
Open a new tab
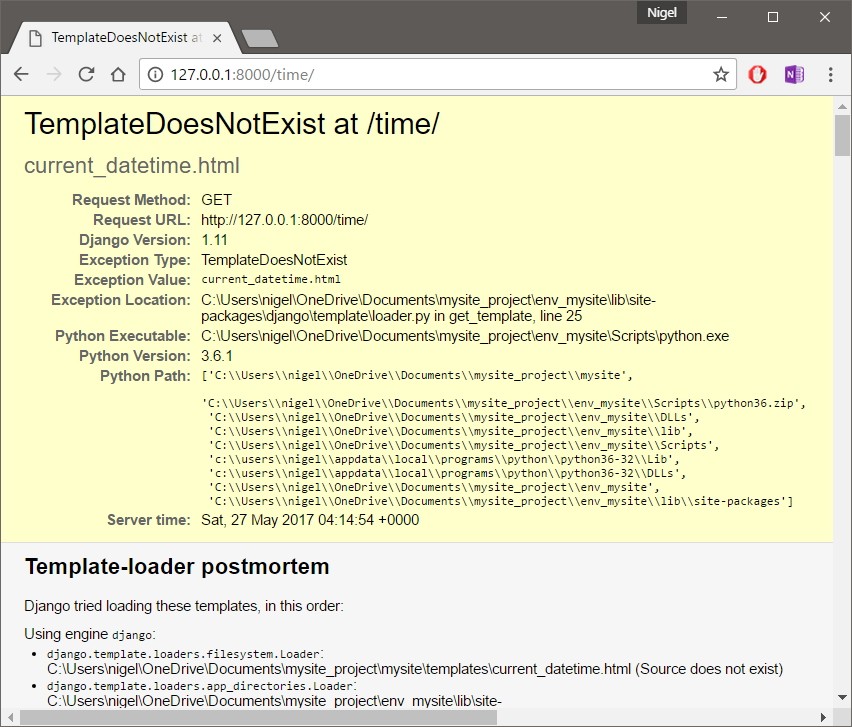tap(260, 39)
